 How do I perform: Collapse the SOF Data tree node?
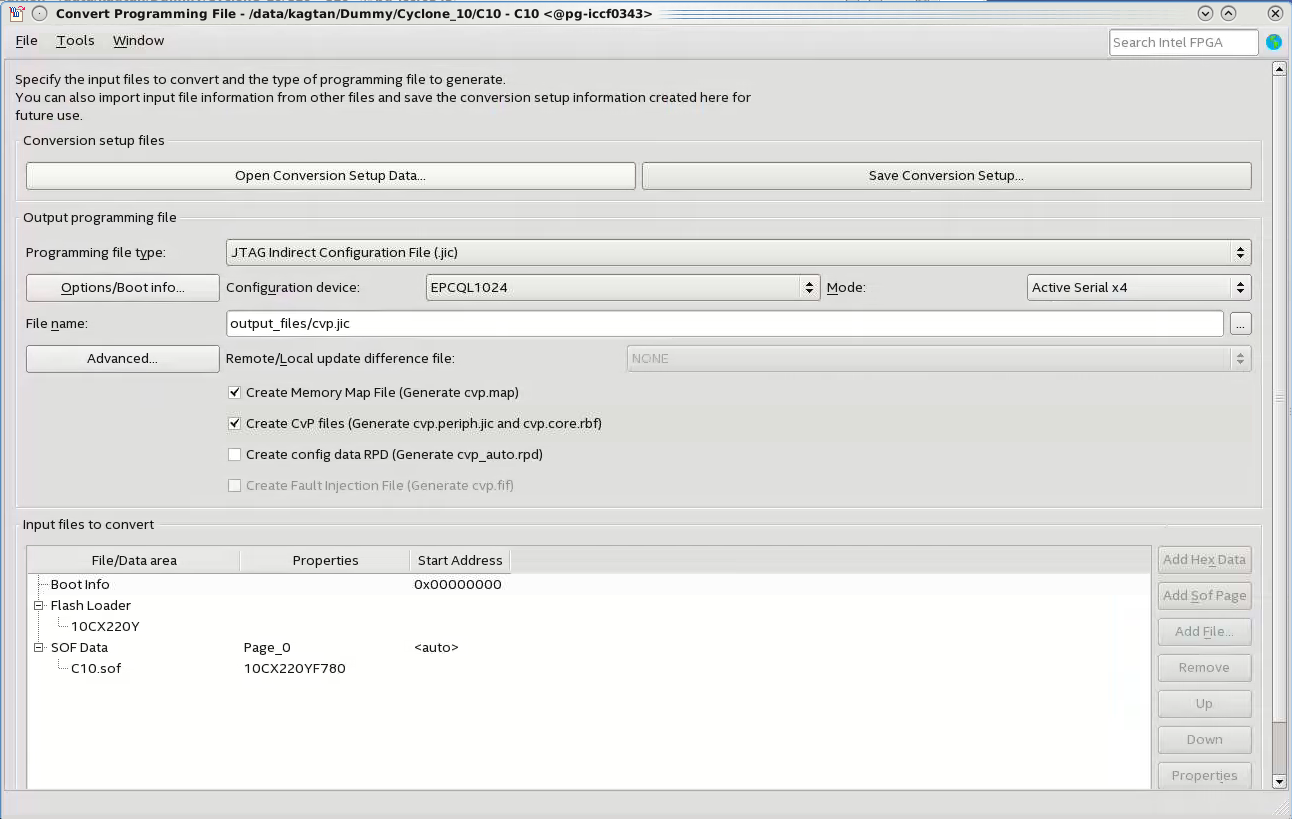[x=39, y=648]
